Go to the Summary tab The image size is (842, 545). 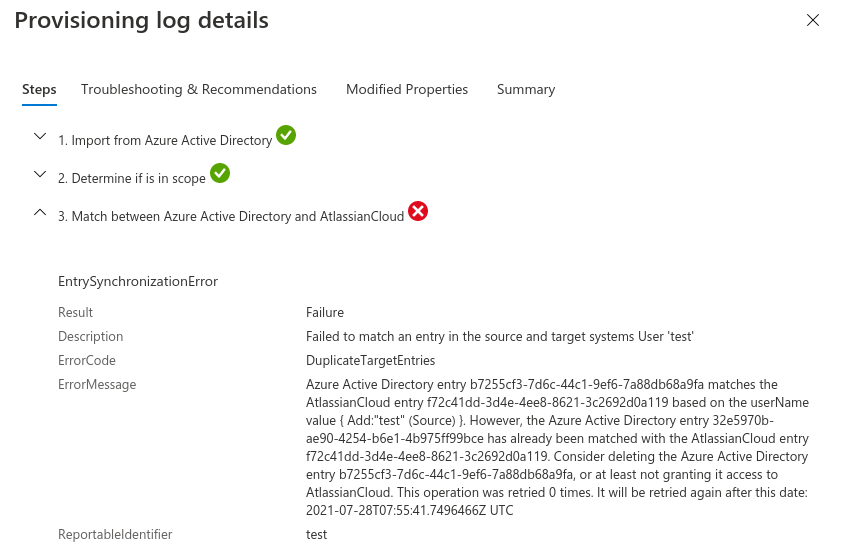pyautogui.click(x=526, y=89)
